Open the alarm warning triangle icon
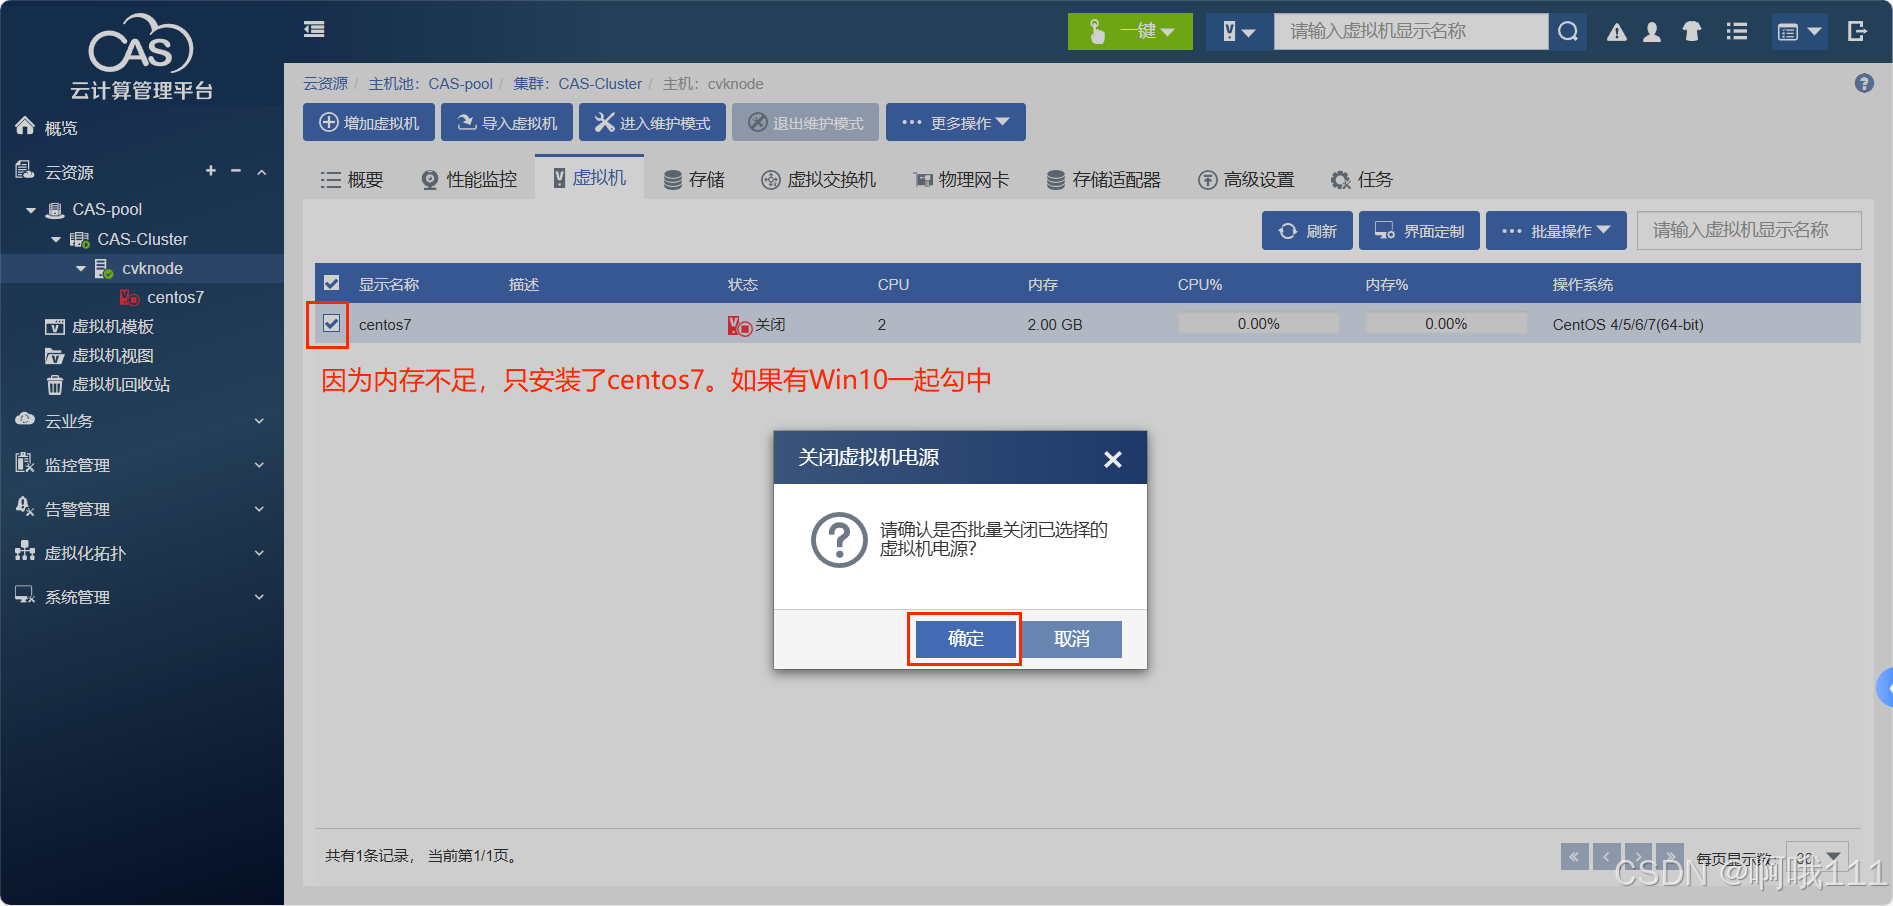The height and width of the screenshot is (906, 1893). pyautogui.click(x=1616, y=32)
